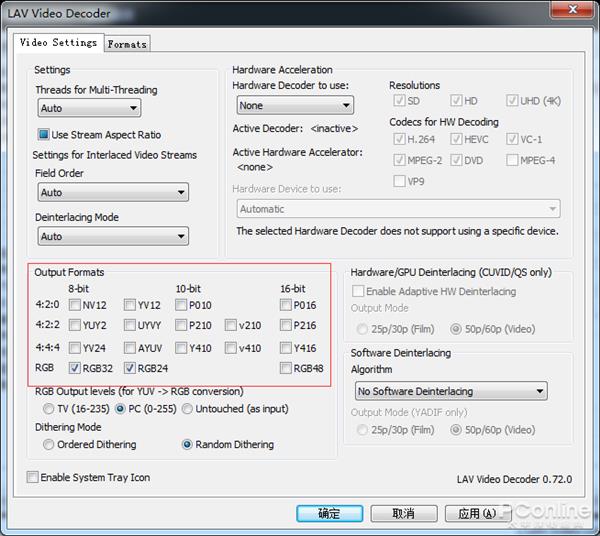The width and height of the screenshot is (600, 536).
Task: Enable MPEG-4 hardware decoding checkbox
Action: click(x=512, y=160)
